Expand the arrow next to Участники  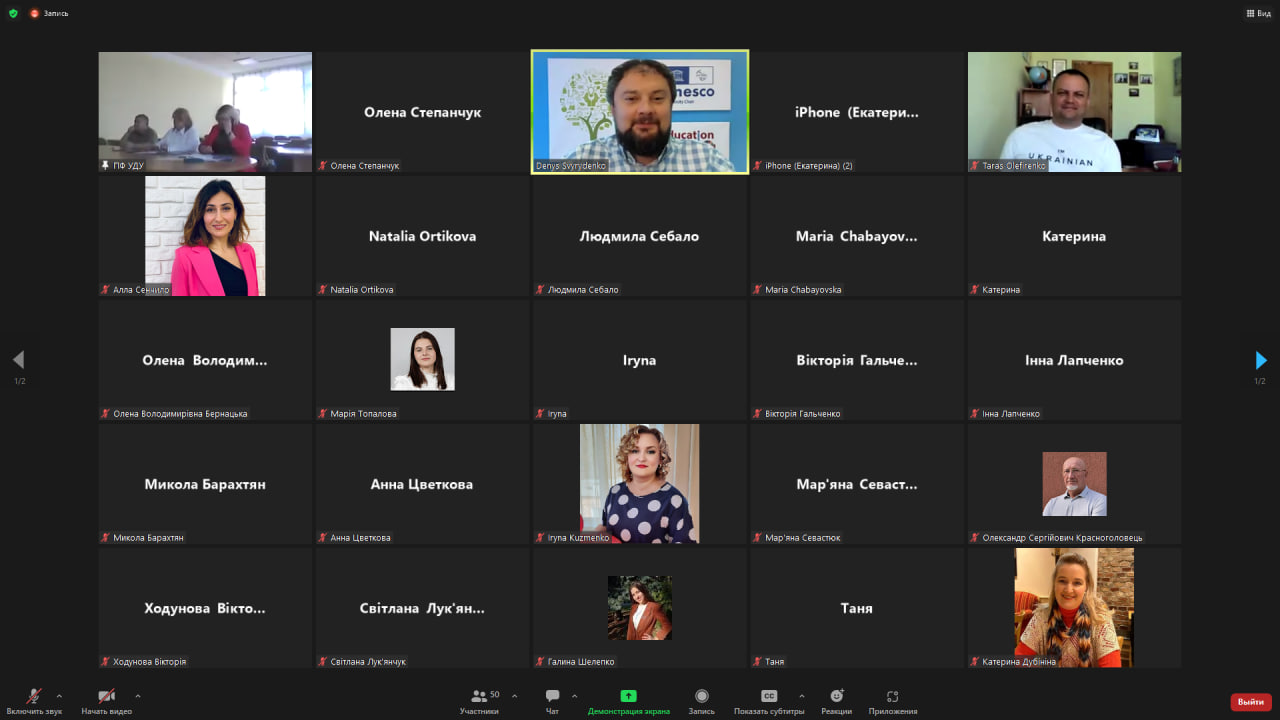pyautogui.click(x=514, y=696)
